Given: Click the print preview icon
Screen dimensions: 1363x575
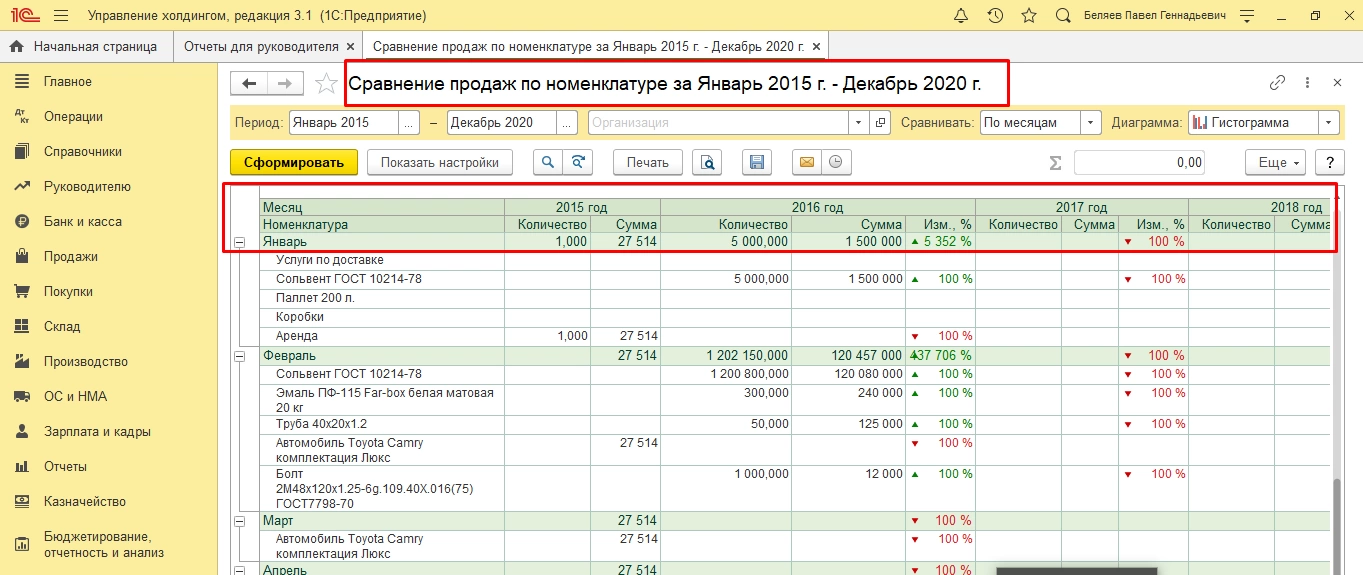Looking at the screenshot, I should pyautogui.click(x=708, y=162).
